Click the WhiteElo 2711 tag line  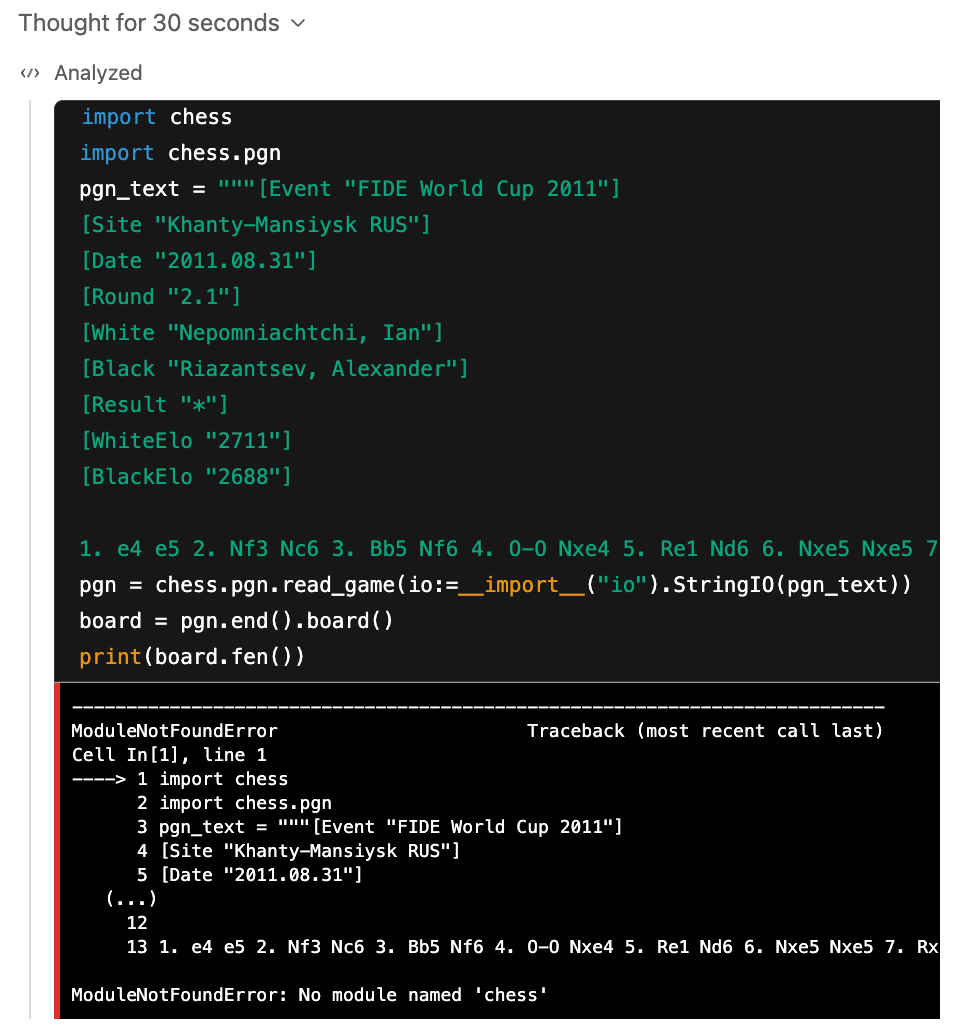186,440
